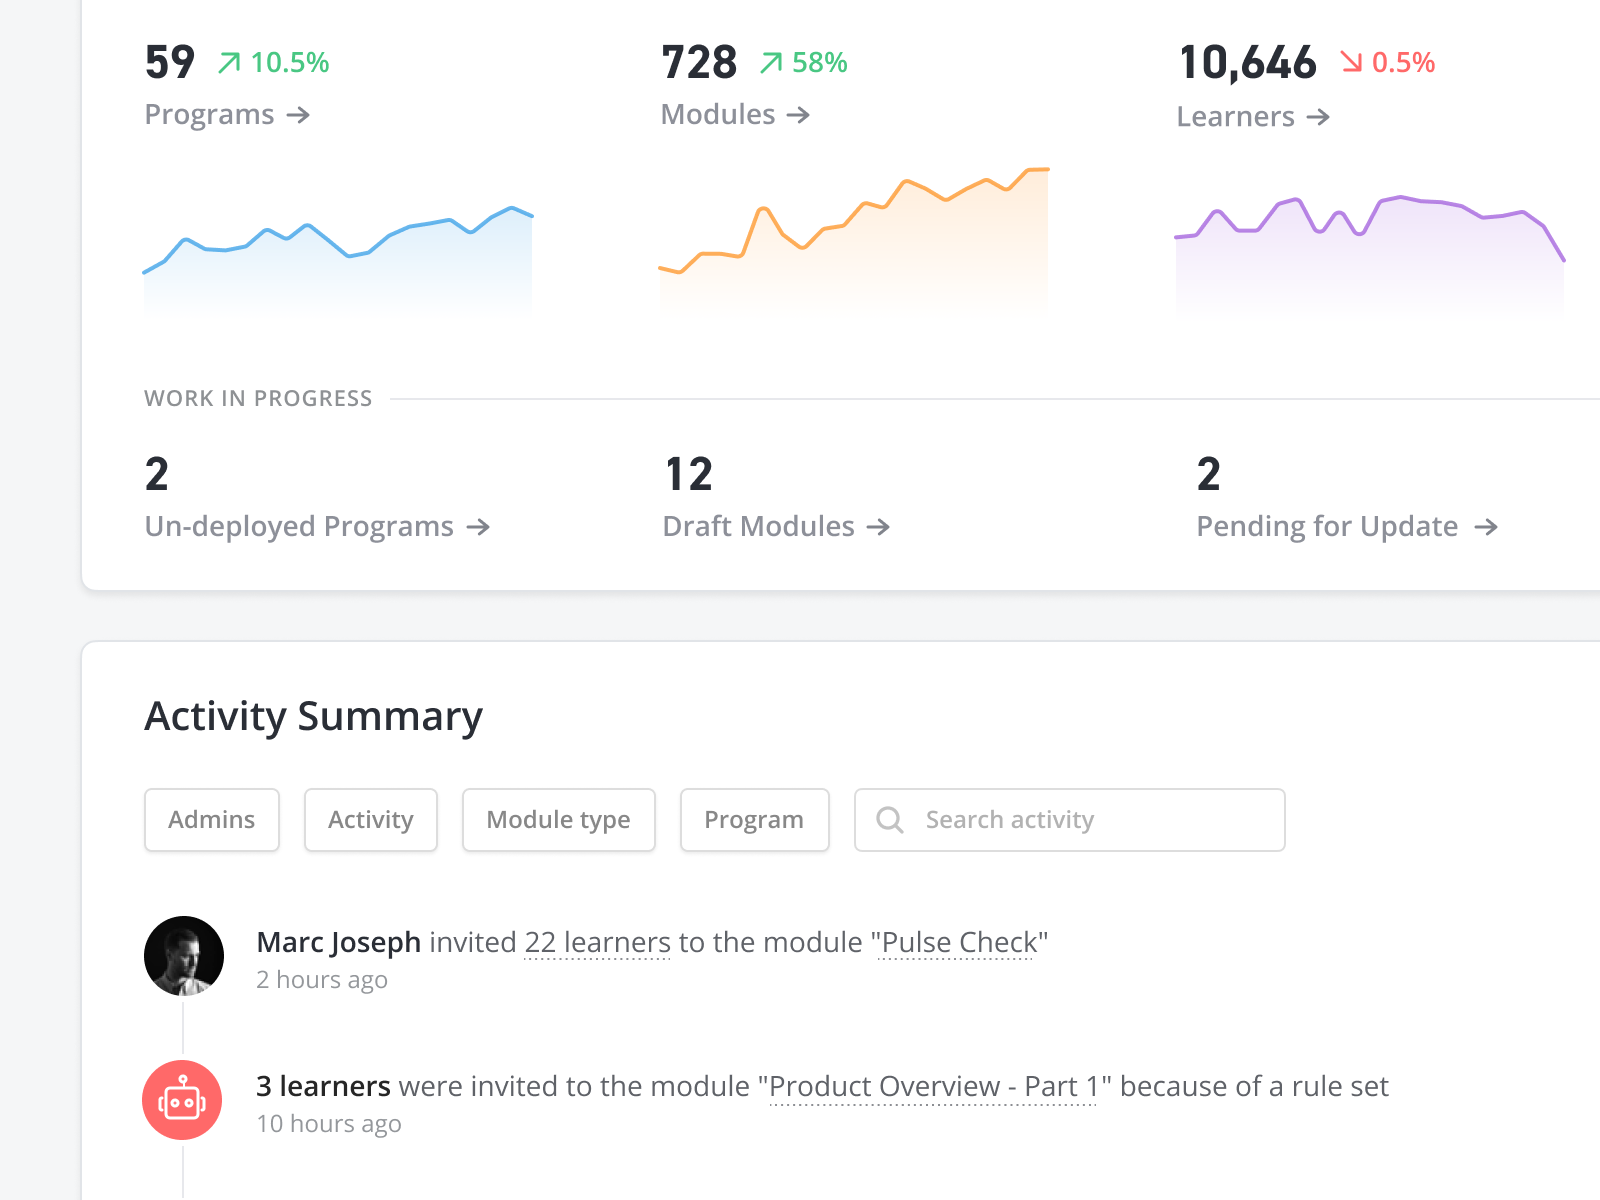Click the red downward arrow beside 0.5%
This screenshot has height=1200, width=1600.
(x=1352, y=62)
